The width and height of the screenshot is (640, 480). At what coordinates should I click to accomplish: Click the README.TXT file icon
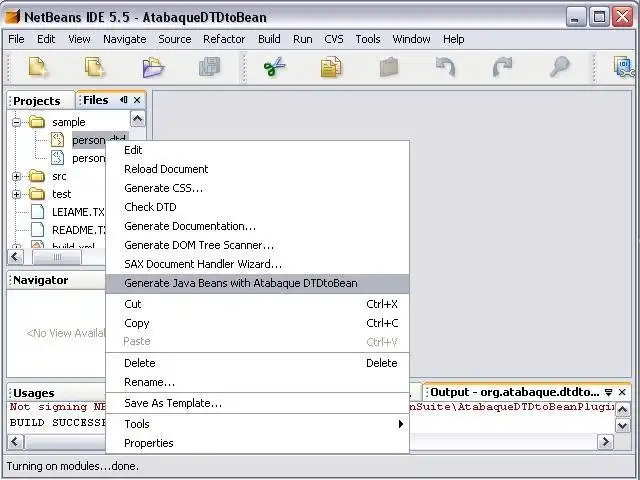pyautogui.click(x=38, y=230)
